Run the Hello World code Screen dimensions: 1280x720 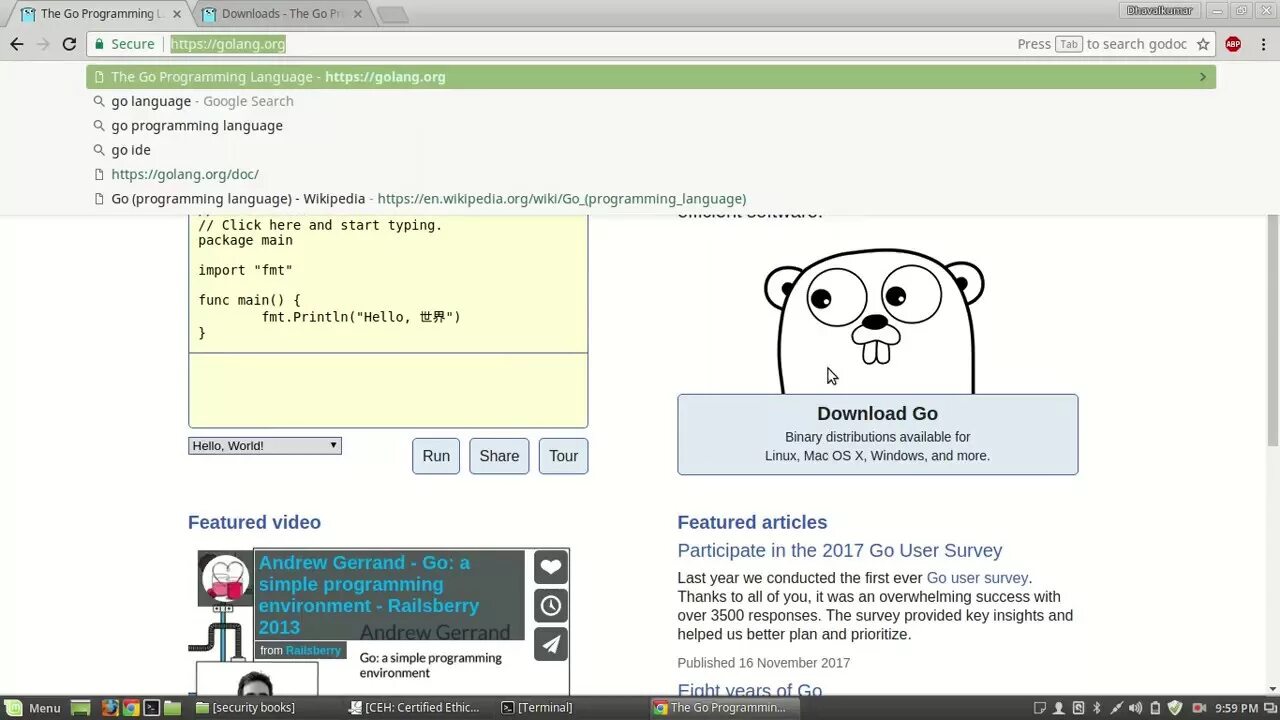[x=436, y=456]
